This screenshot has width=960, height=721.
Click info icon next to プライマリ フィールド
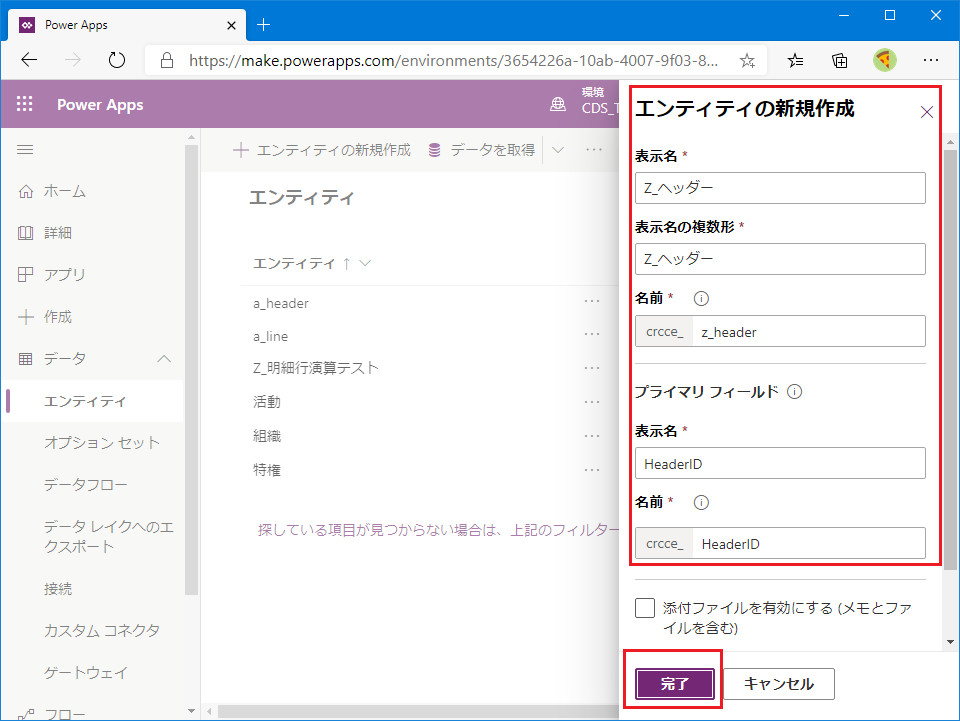(x=795, y=392)
